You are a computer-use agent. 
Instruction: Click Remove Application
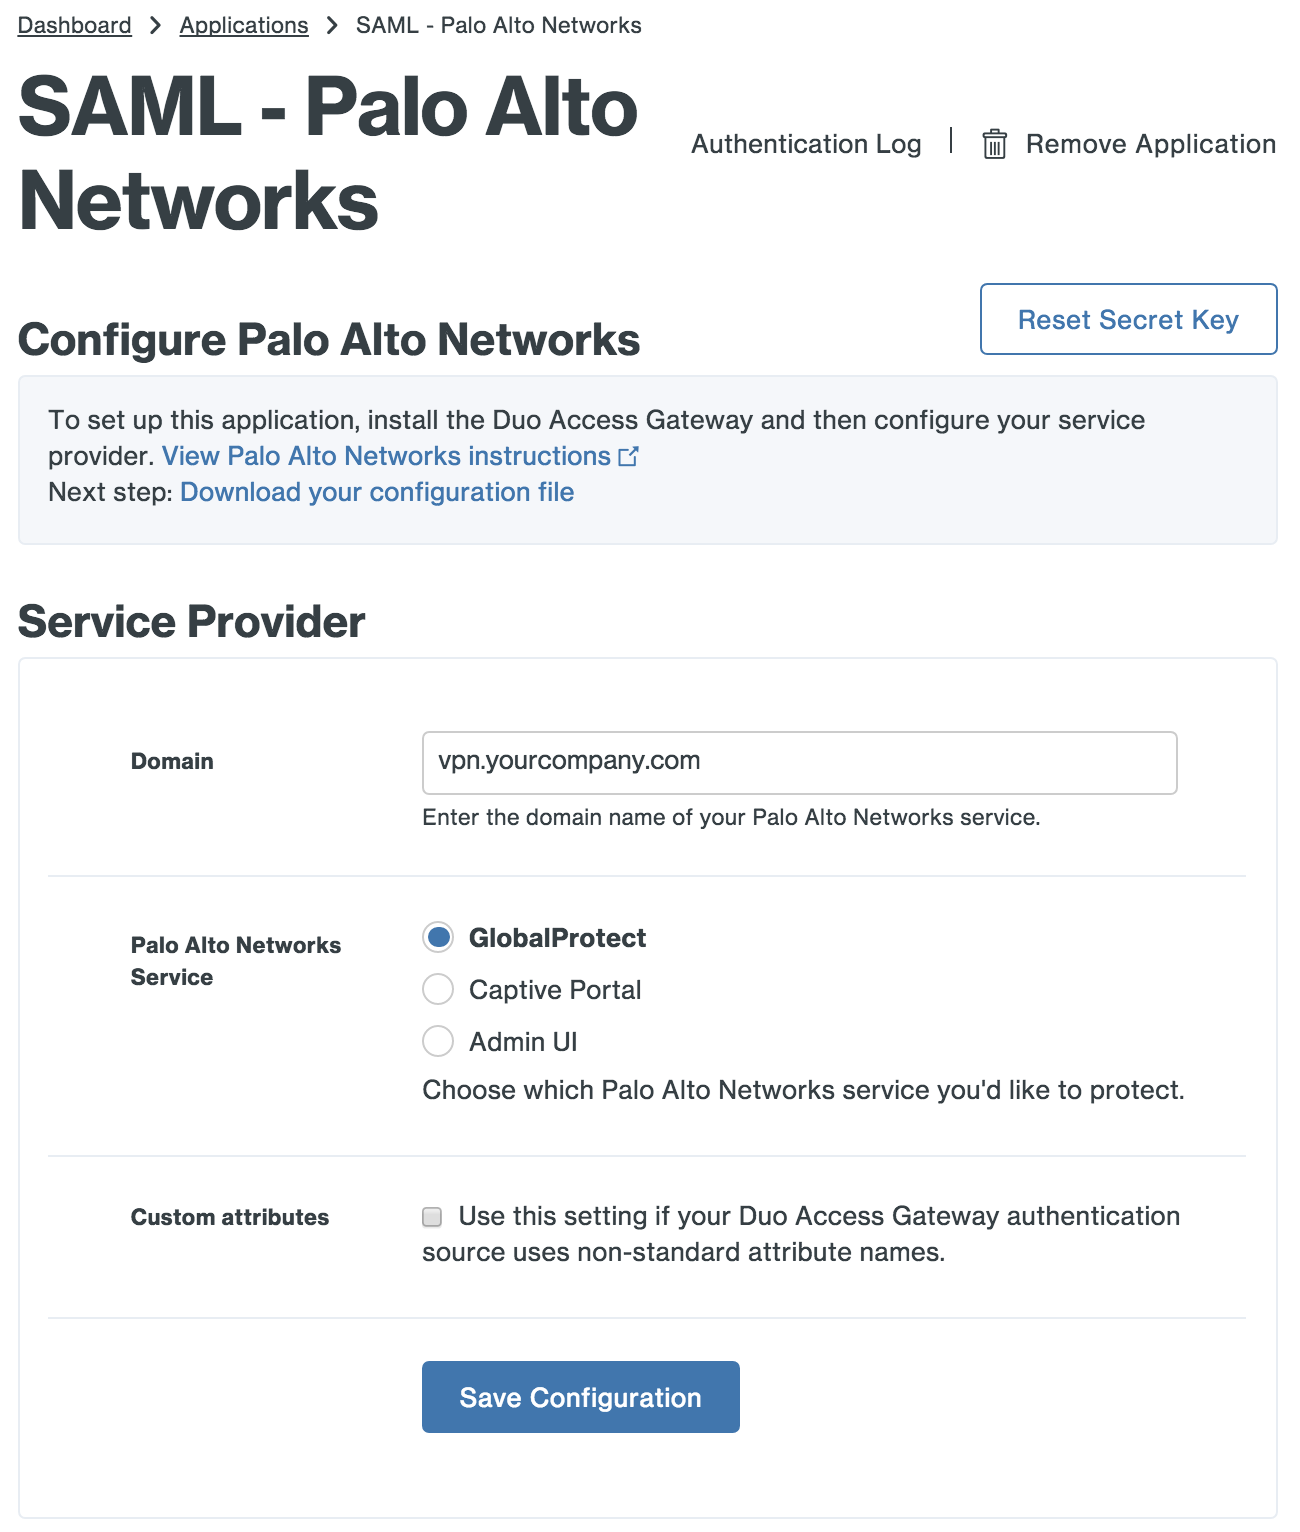tap(1150, 144)
